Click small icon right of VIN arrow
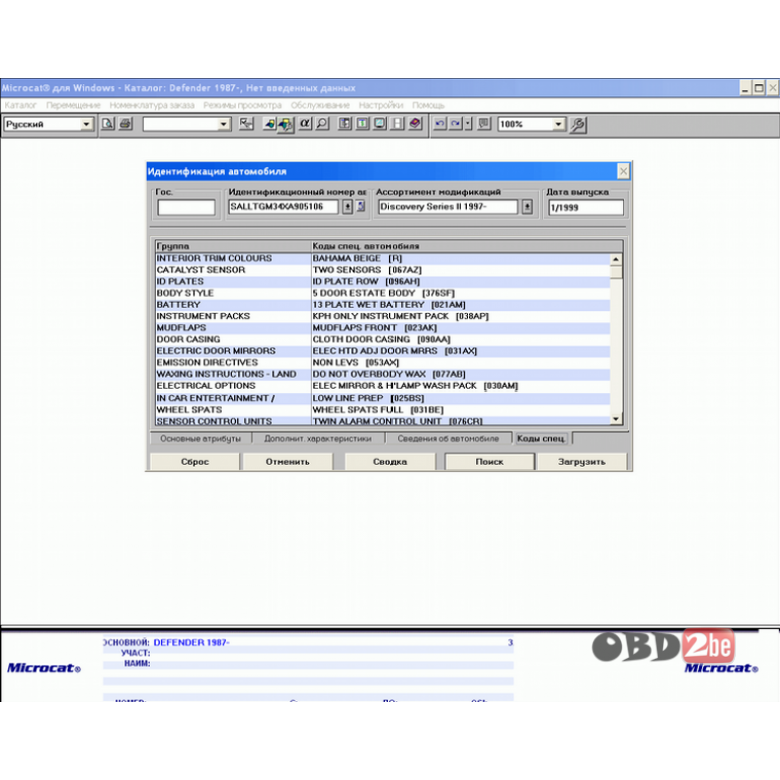The width and height of the screenshot is (780, 780). coord(361,206)
